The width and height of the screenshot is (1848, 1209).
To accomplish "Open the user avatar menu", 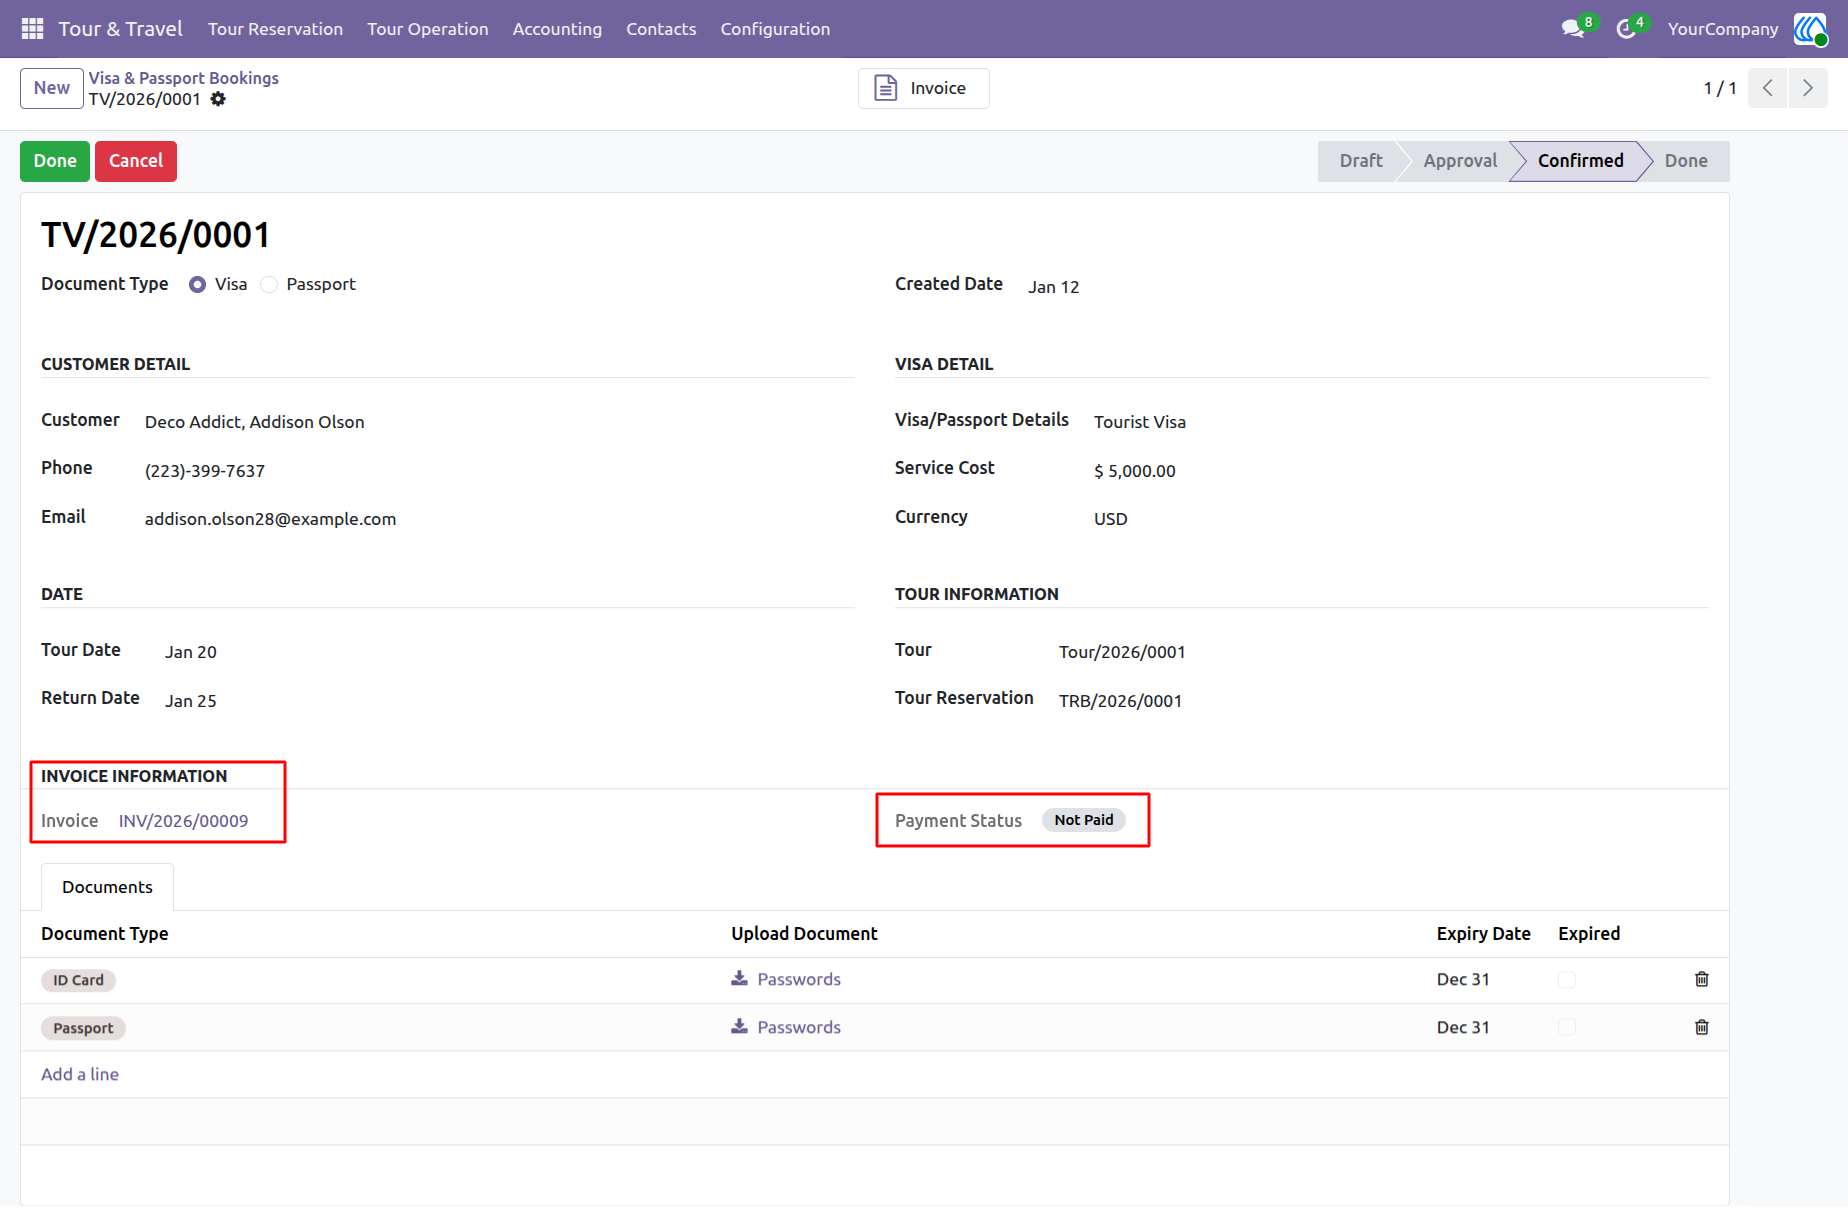I will [1810, 29].
